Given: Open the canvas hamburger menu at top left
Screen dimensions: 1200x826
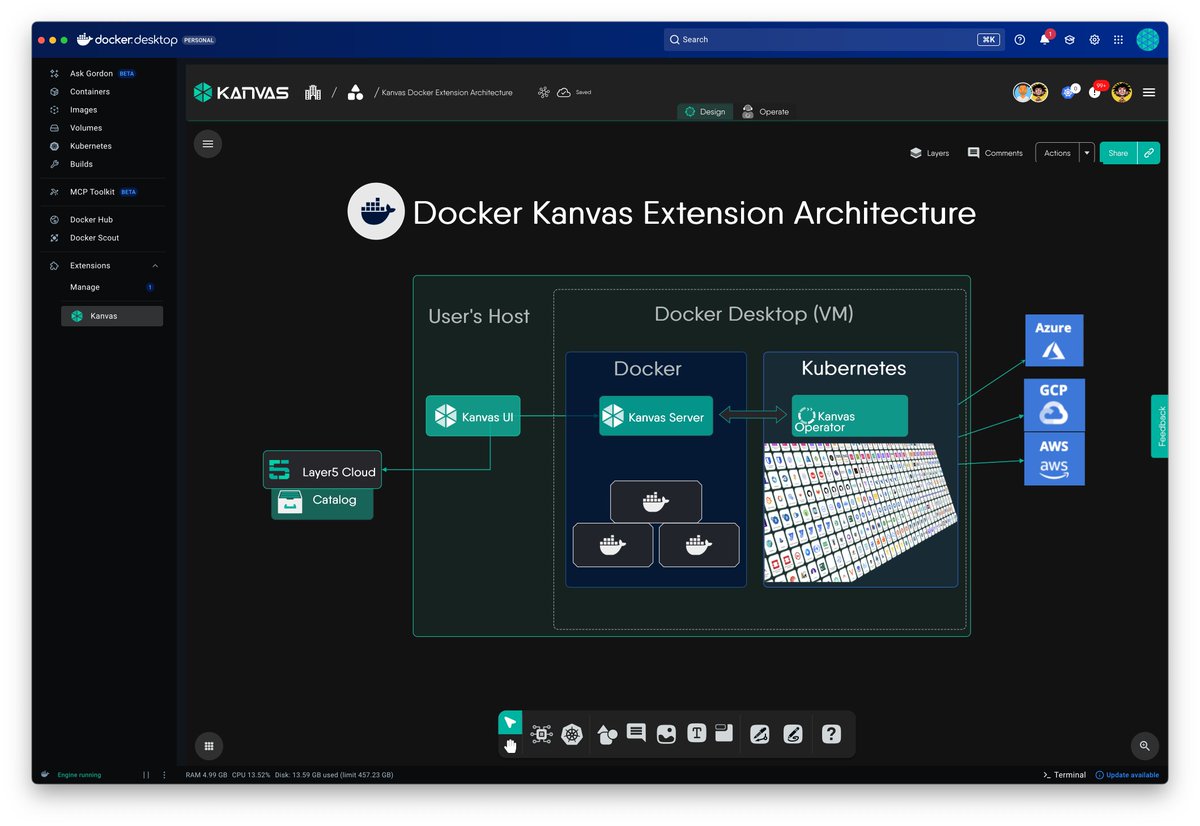Looking at the screenshot, I should (208, 144).
